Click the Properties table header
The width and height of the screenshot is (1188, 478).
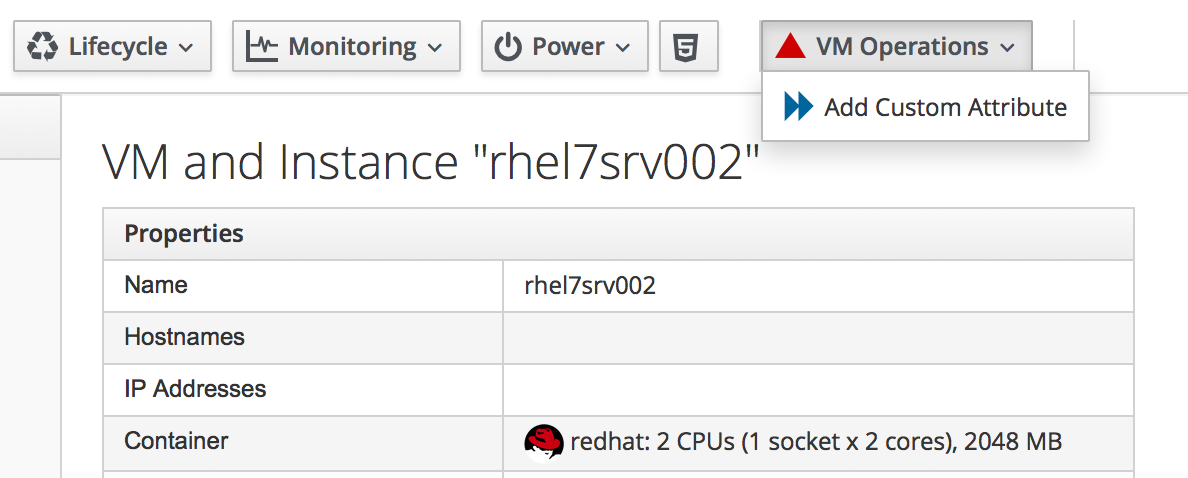(x=184, y=234)
